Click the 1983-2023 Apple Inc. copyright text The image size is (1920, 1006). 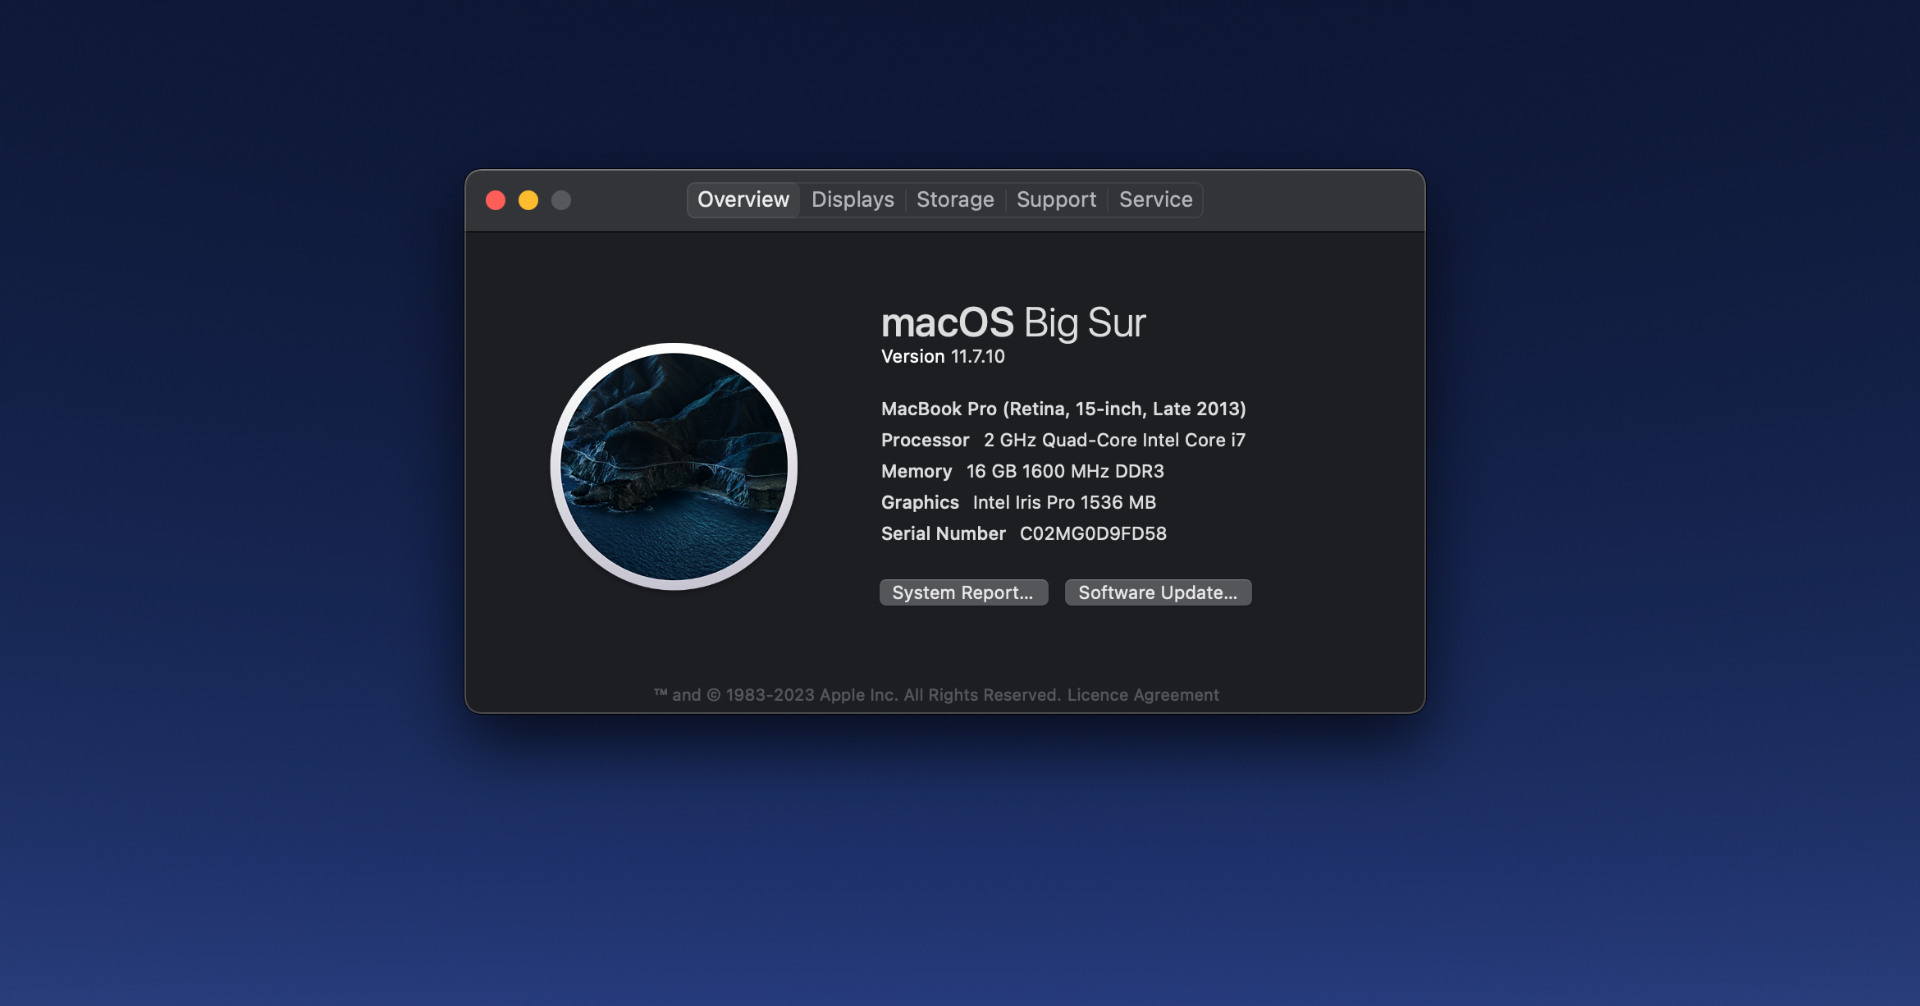coord(857,695)
